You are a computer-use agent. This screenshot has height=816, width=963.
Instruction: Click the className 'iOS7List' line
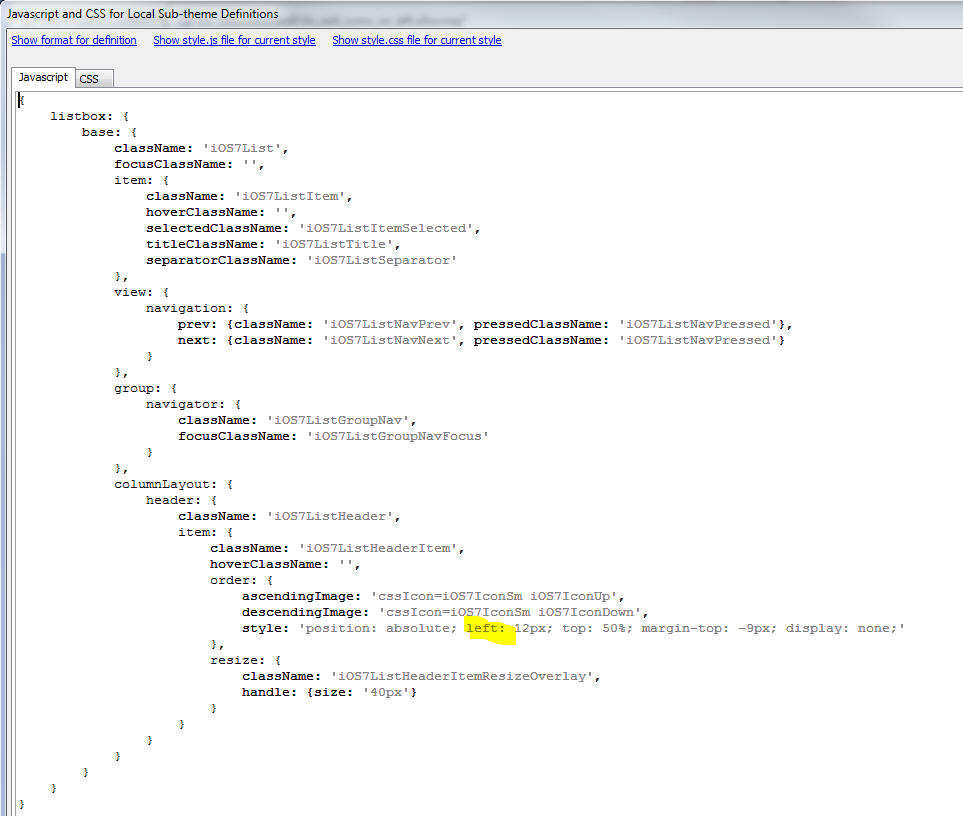pos(201,148)
